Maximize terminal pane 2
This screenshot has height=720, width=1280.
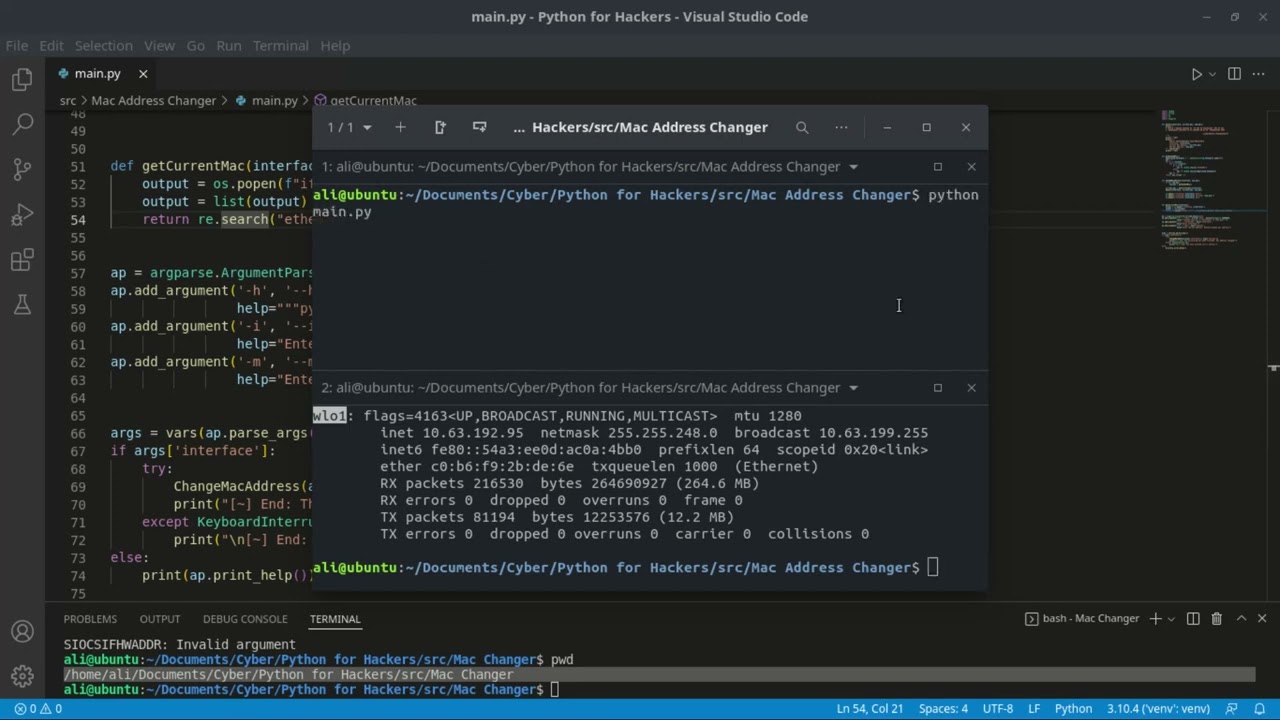(x=938, y=388)
